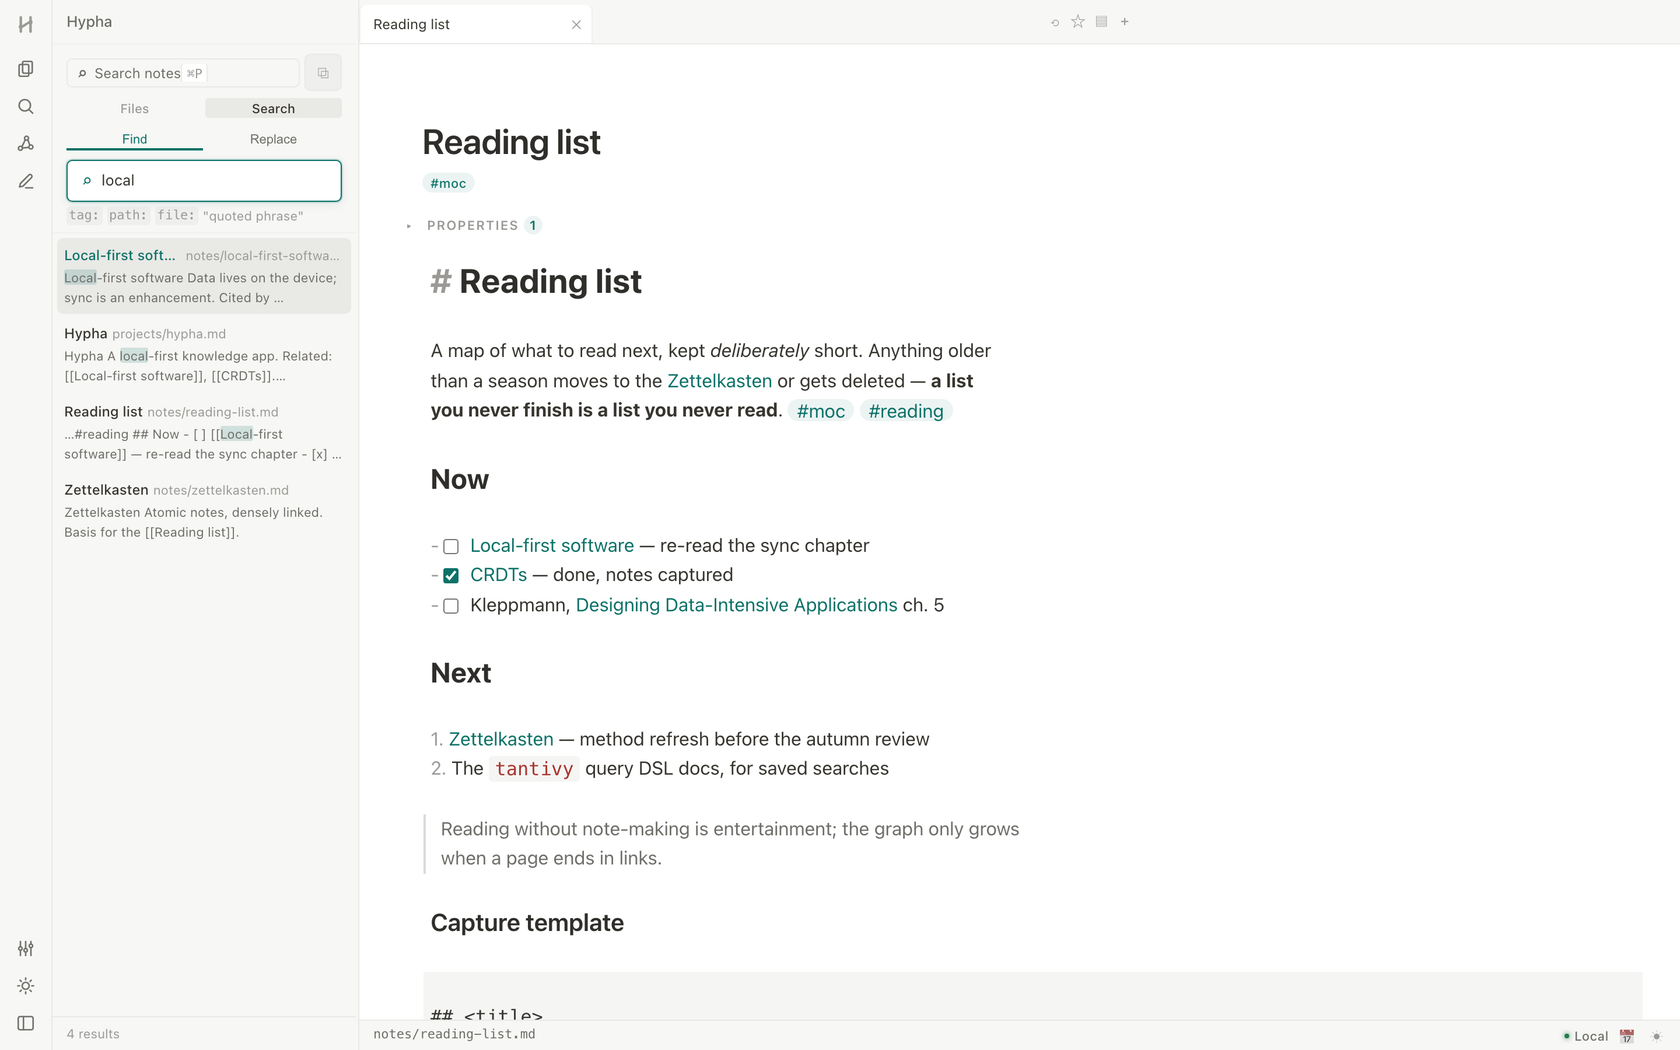The image size is (1680, 1050).
Task: Check the Kleppmann task checkbox
Action: tap(451, 606)
